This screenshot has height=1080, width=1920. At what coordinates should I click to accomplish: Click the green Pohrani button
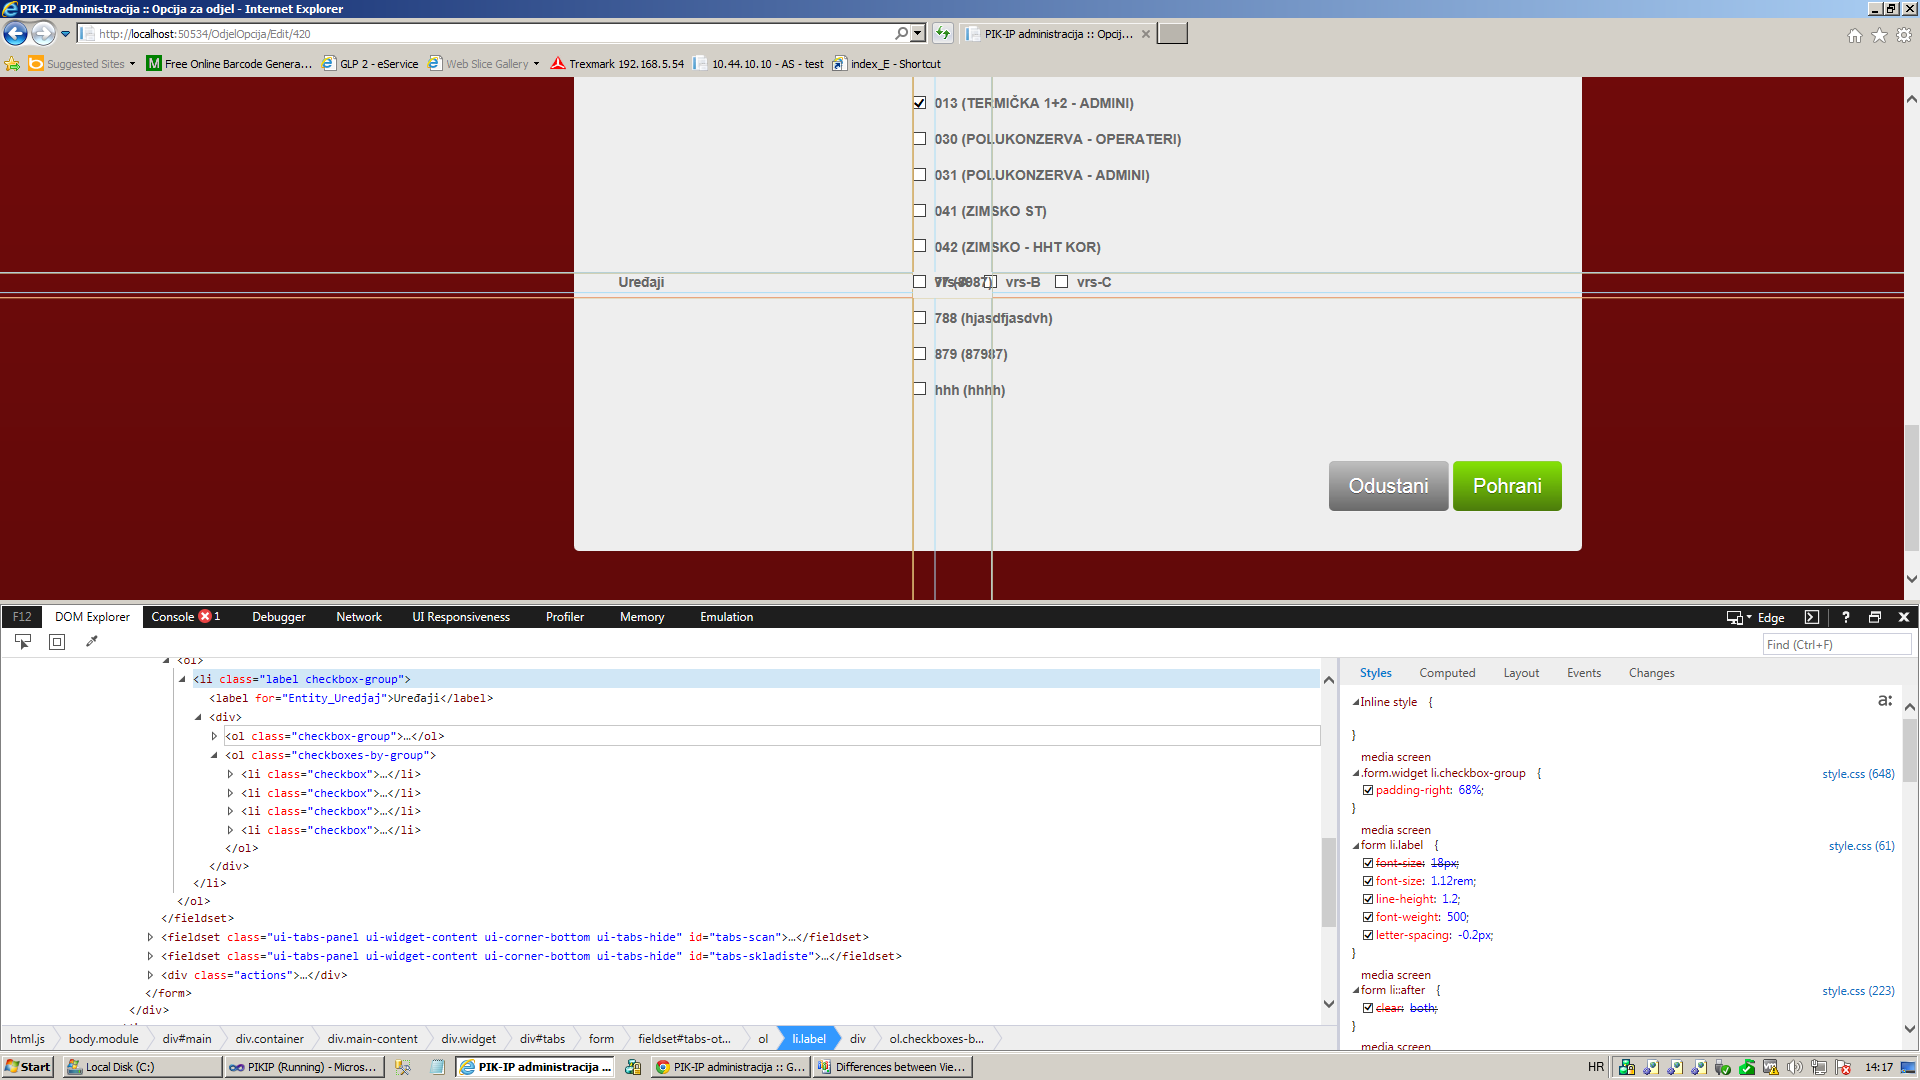1507,486
